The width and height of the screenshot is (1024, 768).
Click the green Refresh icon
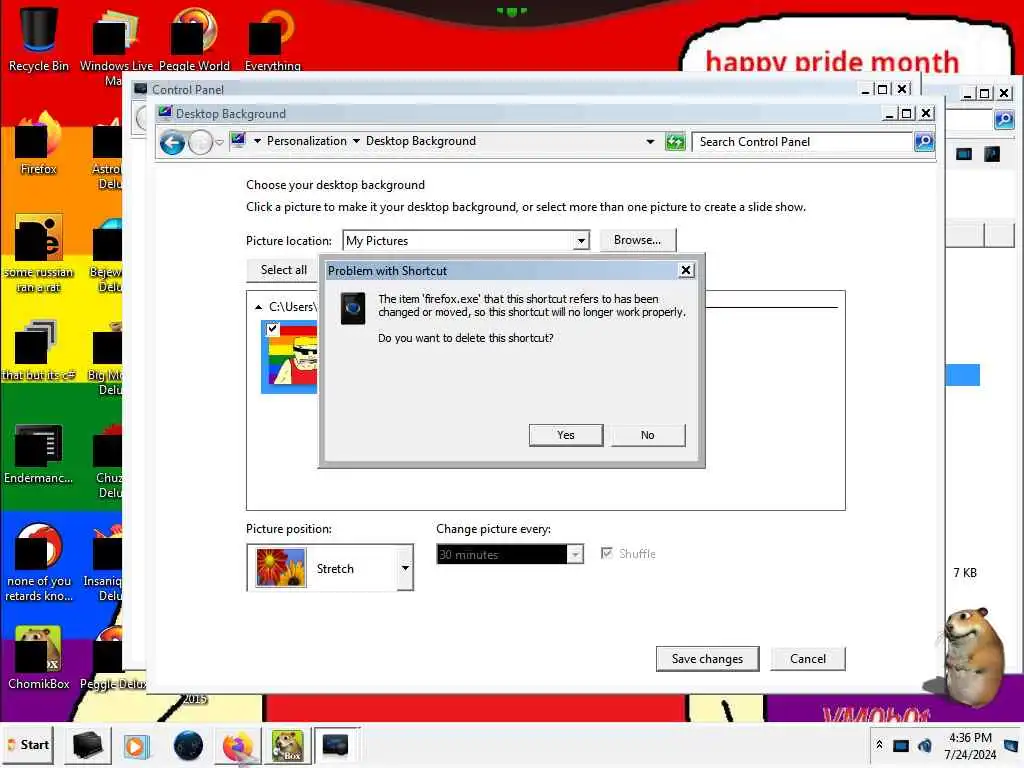tap(675, 142)
